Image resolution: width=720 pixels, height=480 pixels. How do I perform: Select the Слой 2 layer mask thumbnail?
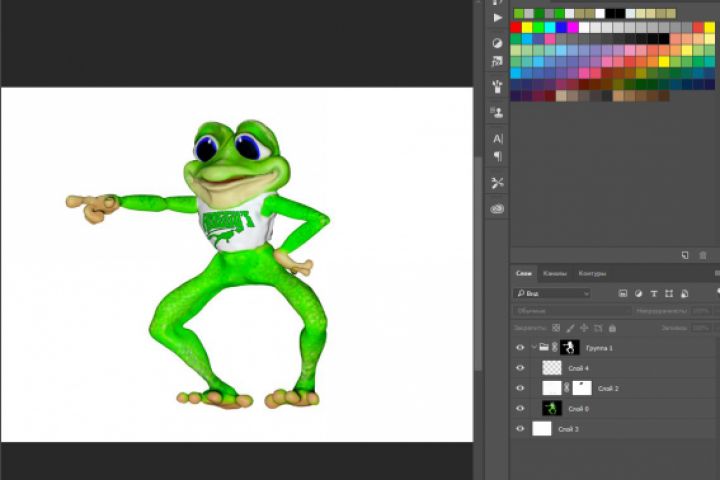coord(582,388)
